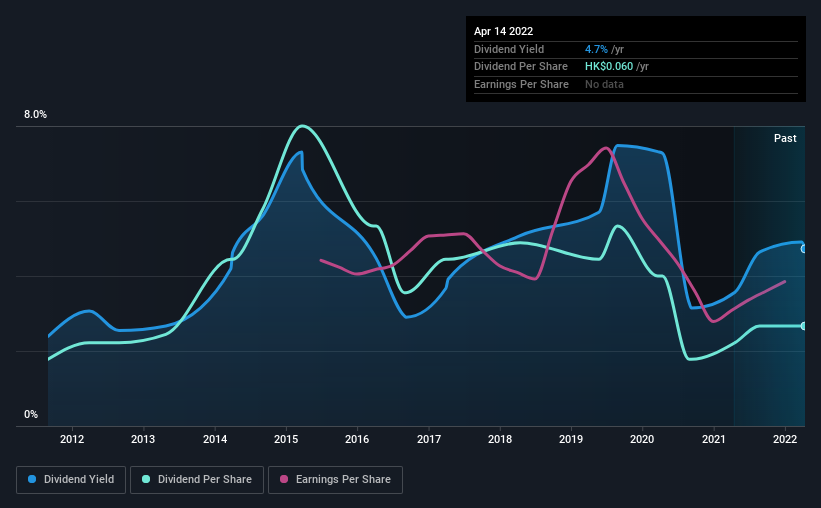The image size is (821, 508).
Task: Click the 2021 x-axis label
Action: pyautogui.click(x=714, y=439)
